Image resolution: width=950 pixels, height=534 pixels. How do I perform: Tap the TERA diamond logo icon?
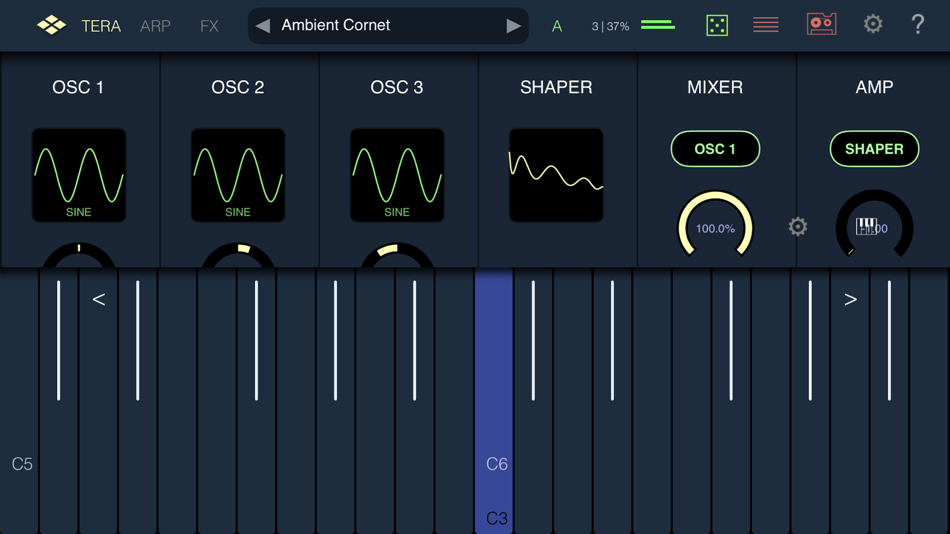(51, 25)
